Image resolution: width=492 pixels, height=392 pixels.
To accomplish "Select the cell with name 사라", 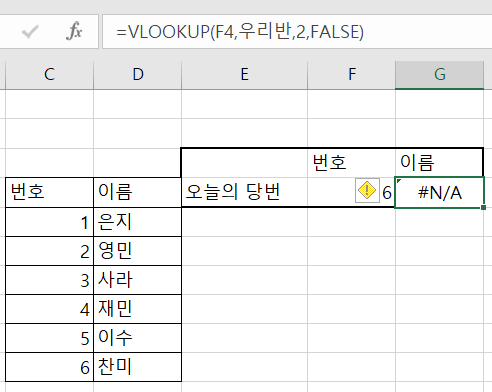I will coord(137,280).
